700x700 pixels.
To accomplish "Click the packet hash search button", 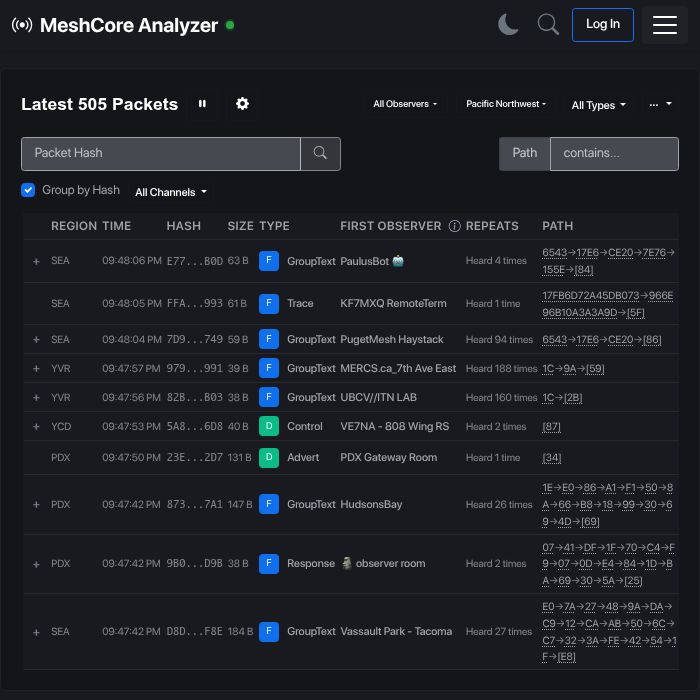I will pos(320,153).
